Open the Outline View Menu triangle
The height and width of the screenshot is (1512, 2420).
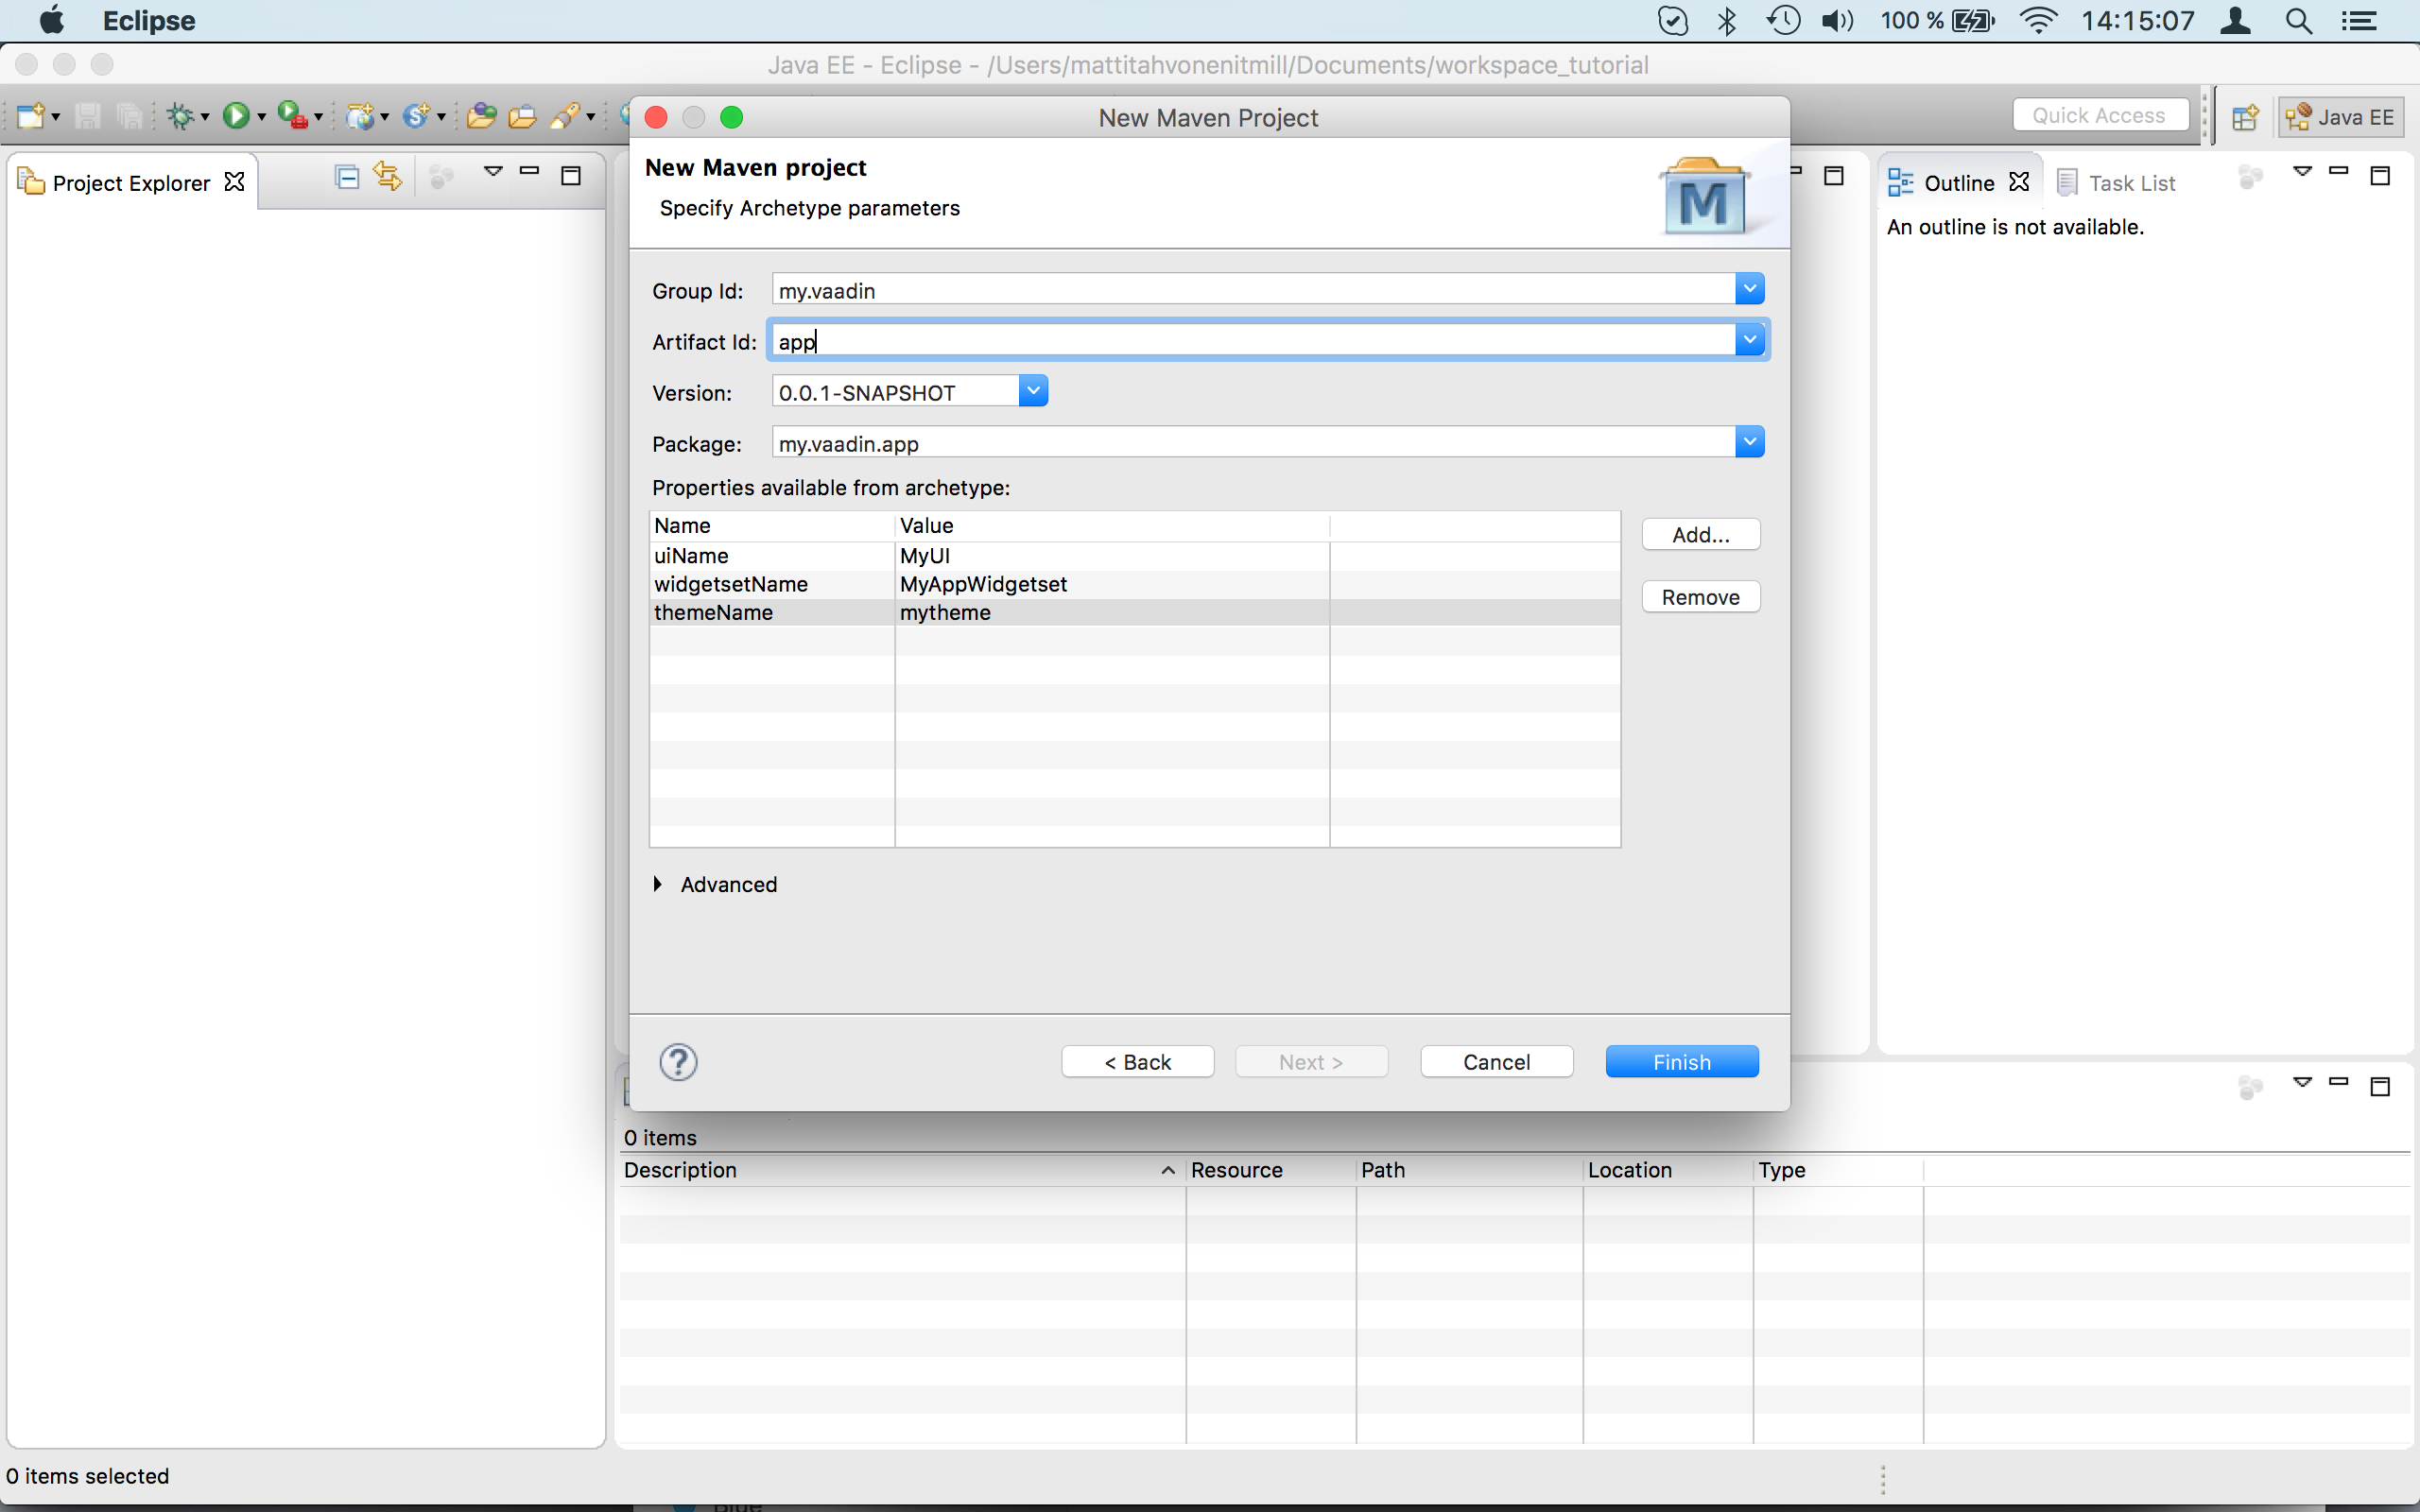[x=2302, y=171]
